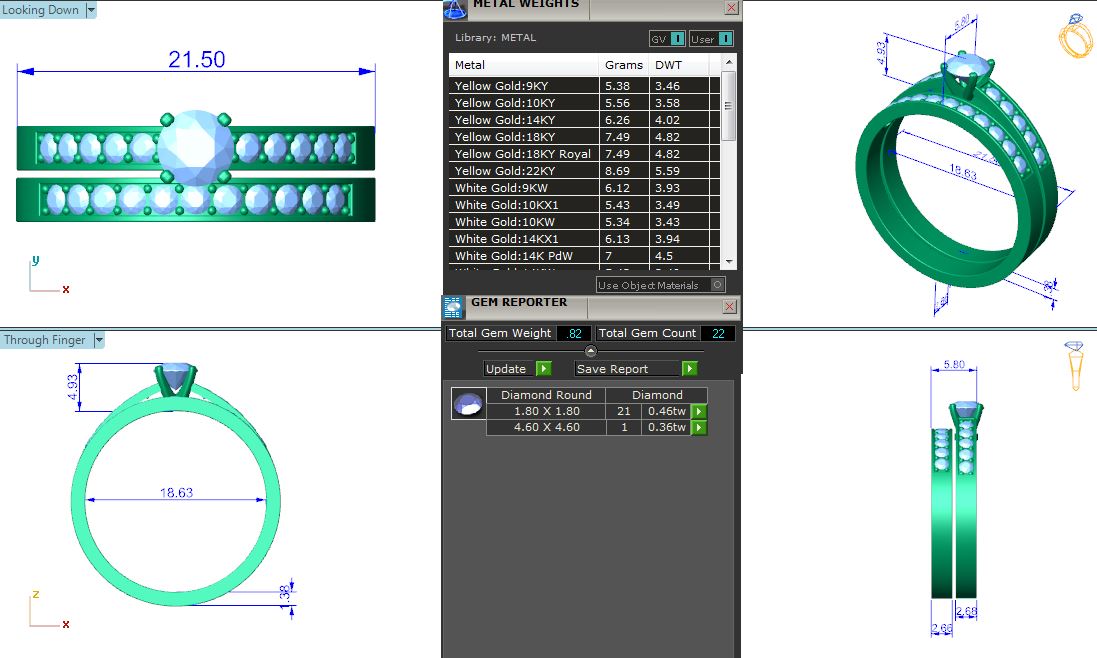Open the Looking Down viewport dropdown
Screen dimensions: 1097x658
pos(92,10)
